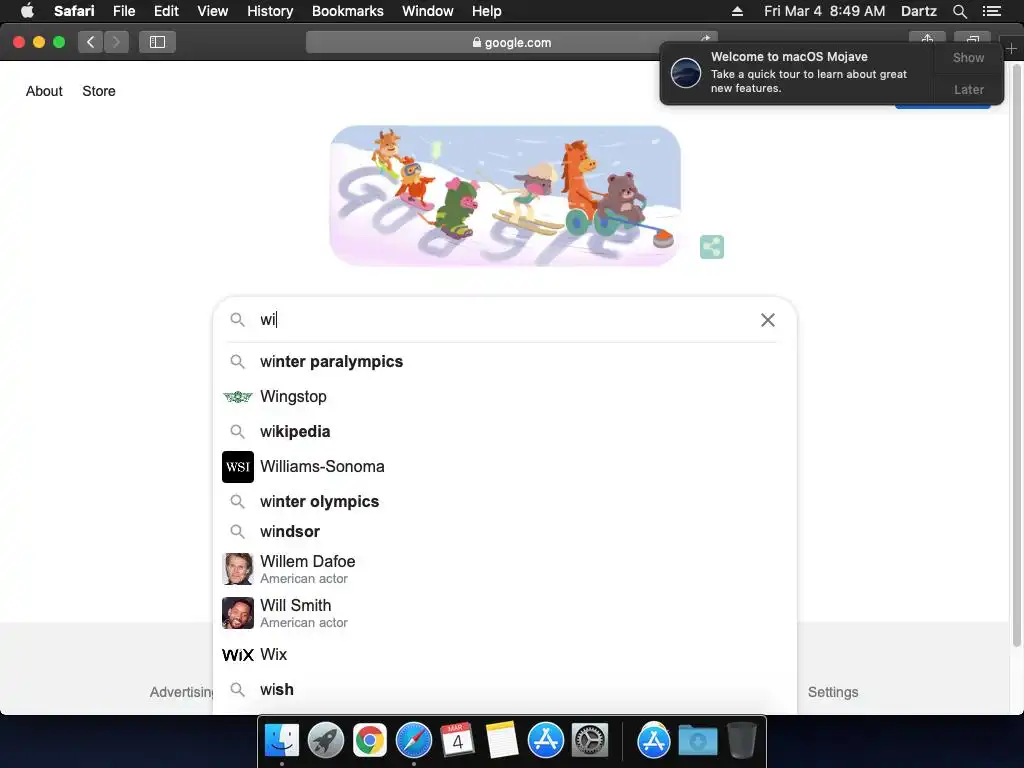
Task: Open the Window menu
Action: [428, 11]
